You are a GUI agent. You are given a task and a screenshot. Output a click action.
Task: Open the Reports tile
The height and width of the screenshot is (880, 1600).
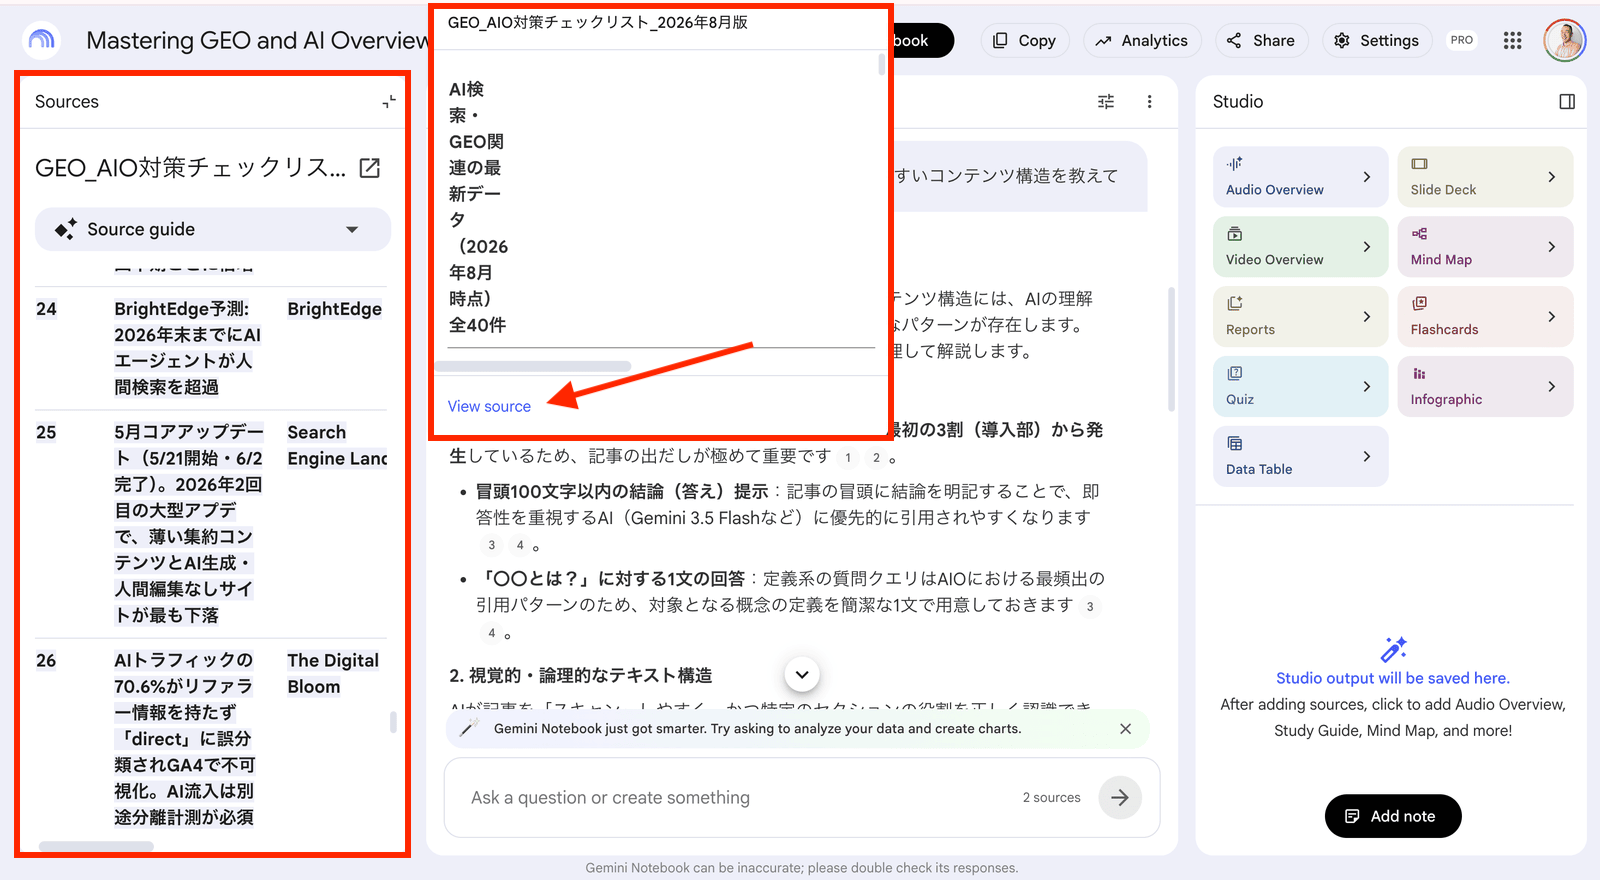pos(1300,317)
